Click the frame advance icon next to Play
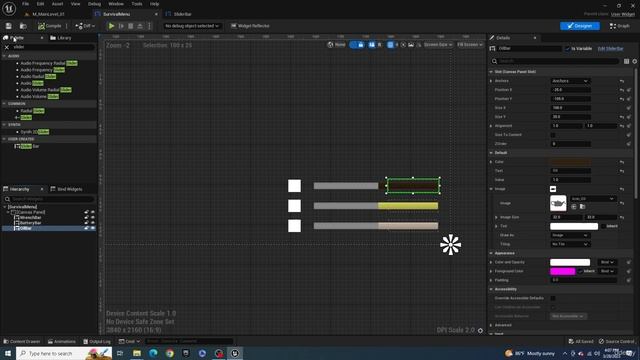Image resolution: width=640 pixels, height=360 pixels. coord(121,26)
